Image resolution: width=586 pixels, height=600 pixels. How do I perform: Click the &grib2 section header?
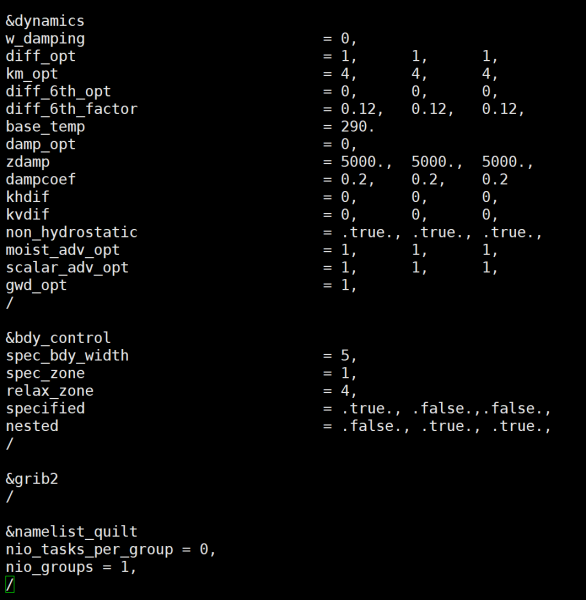32,479
